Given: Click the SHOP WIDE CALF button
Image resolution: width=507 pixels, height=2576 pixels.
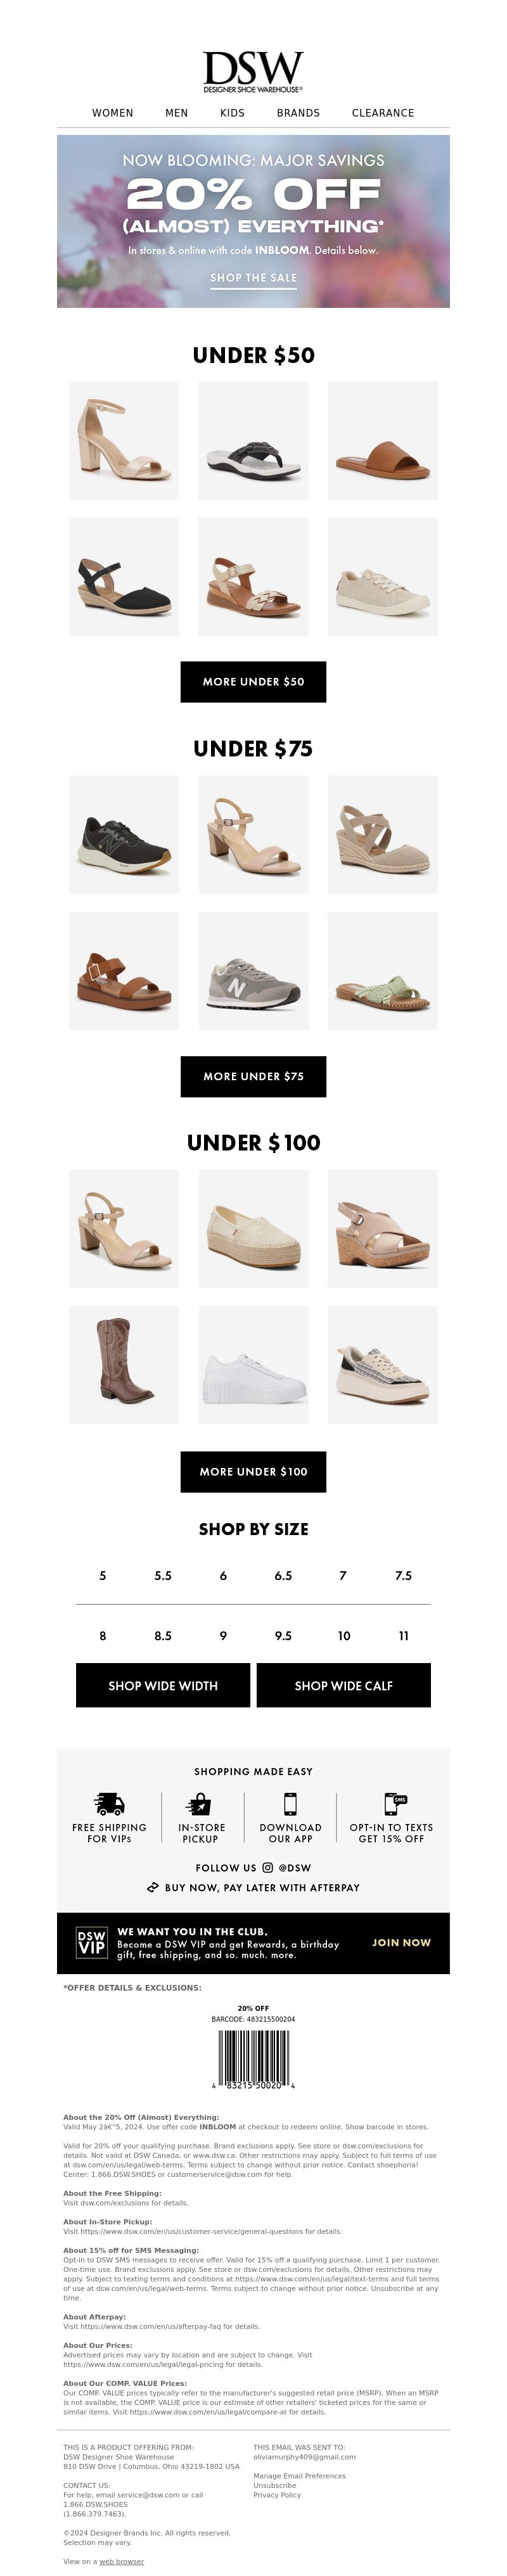Looking at the screenshot, I should tap(344, 1685).
